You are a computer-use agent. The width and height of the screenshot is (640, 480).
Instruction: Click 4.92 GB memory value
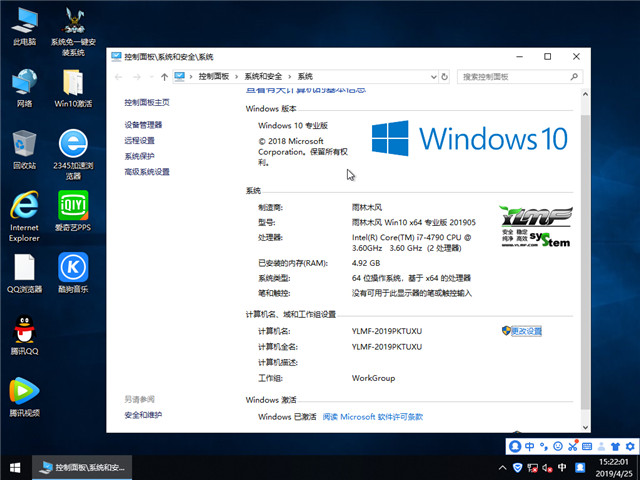click(x=366, y=263)
